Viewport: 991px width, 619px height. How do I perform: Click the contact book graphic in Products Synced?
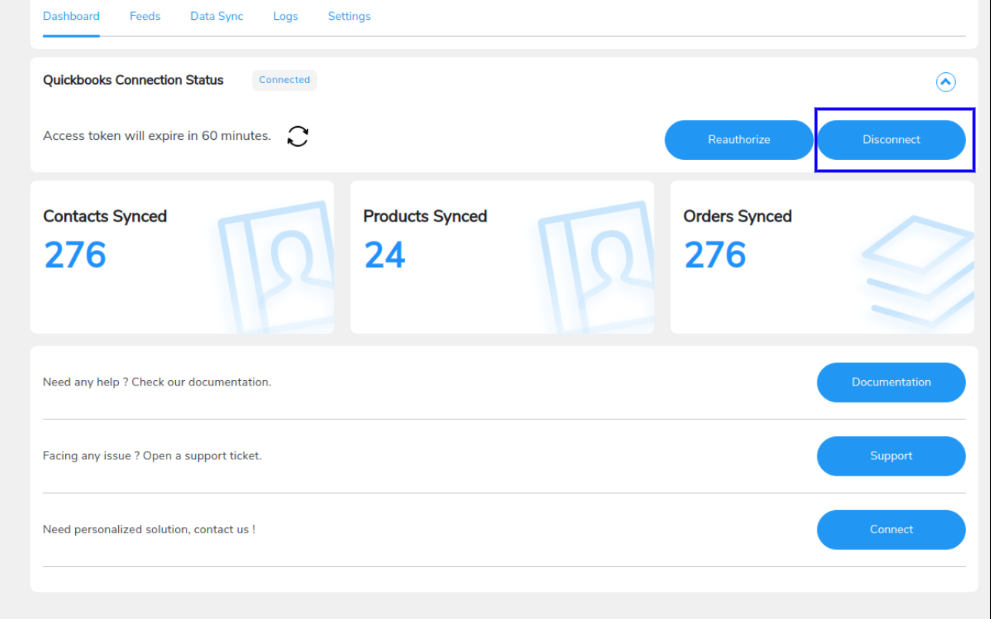point(596,267)
